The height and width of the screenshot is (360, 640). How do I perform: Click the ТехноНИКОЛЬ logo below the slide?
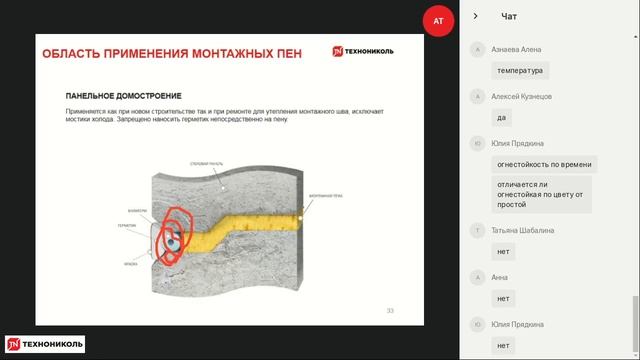(45, 344)
